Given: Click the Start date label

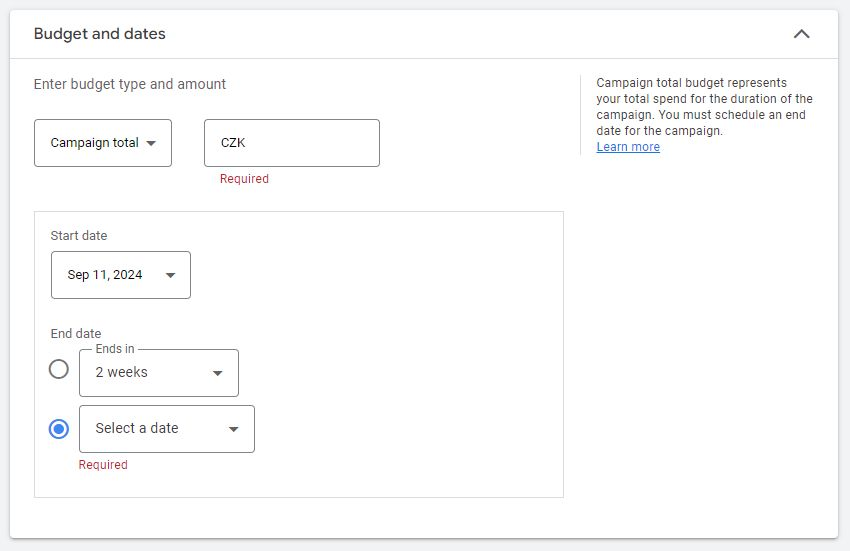Looking at the screenshot, I should click(x=79, y=236).
